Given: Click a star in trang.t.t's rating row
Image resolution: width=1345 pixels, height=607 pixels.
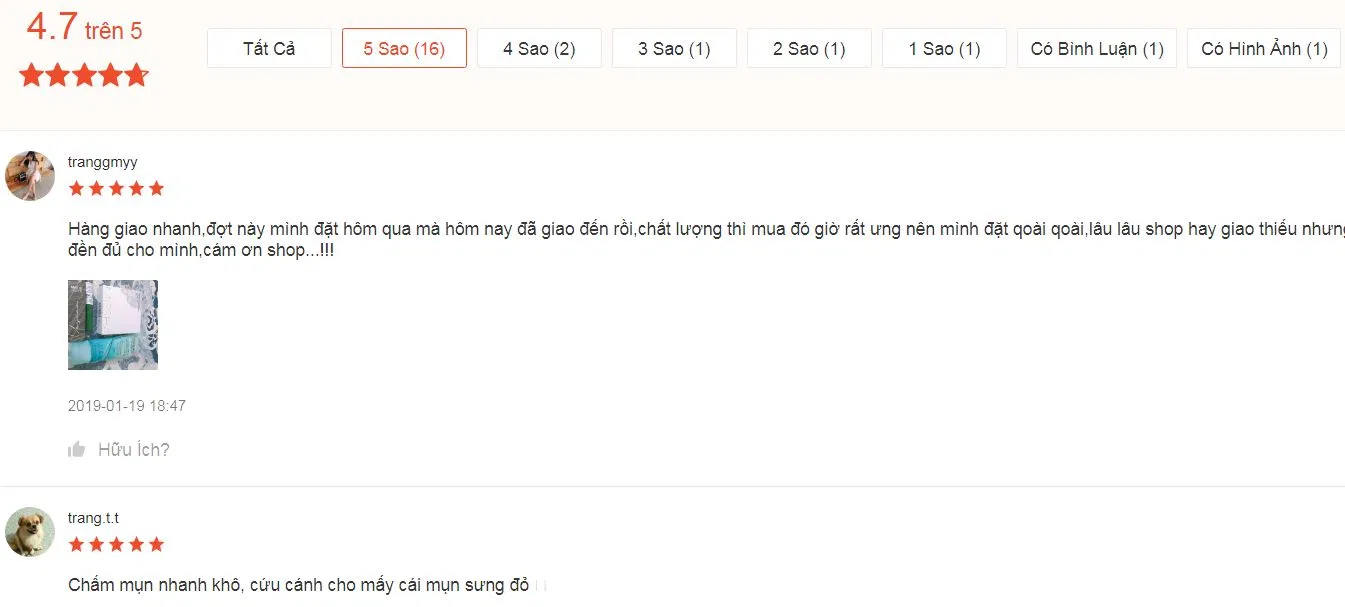Looking at the screenshot, I should (x=116, y=543).
